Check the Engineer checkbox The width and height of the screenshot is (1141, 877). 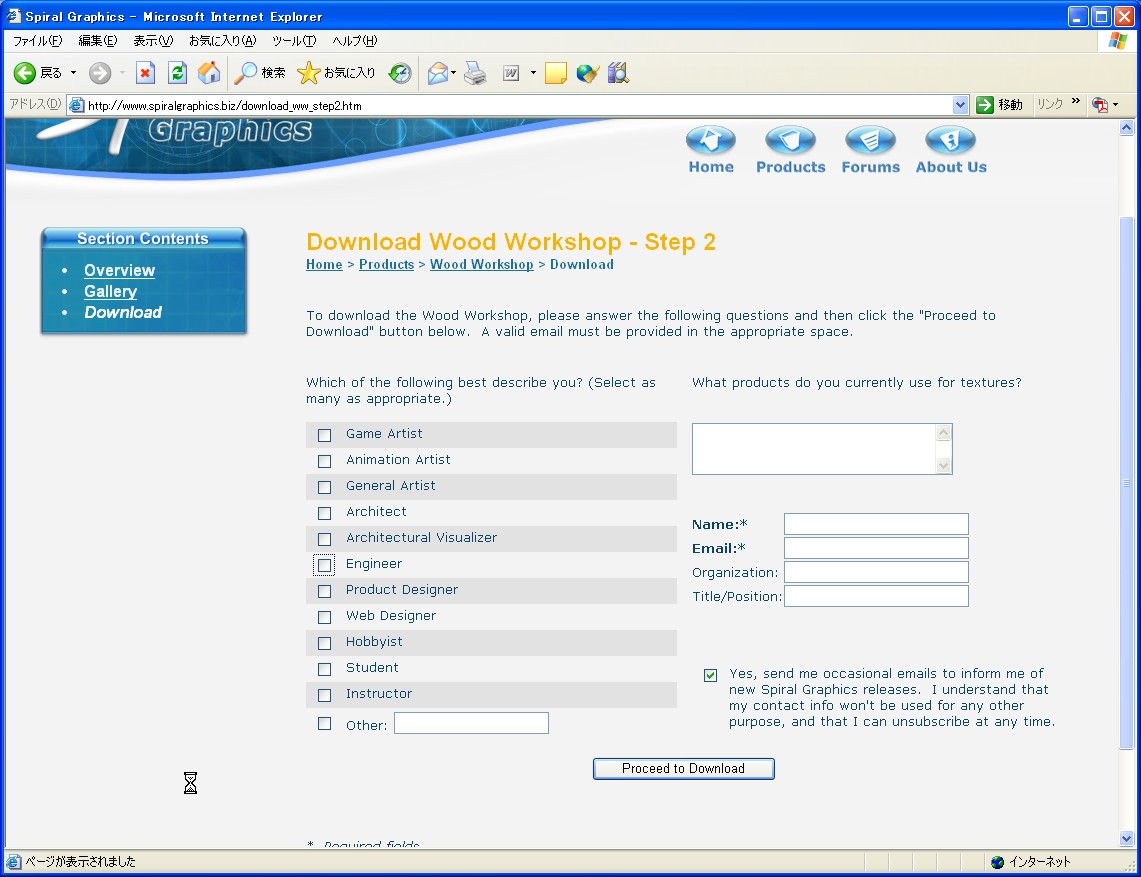click(325, 565)
